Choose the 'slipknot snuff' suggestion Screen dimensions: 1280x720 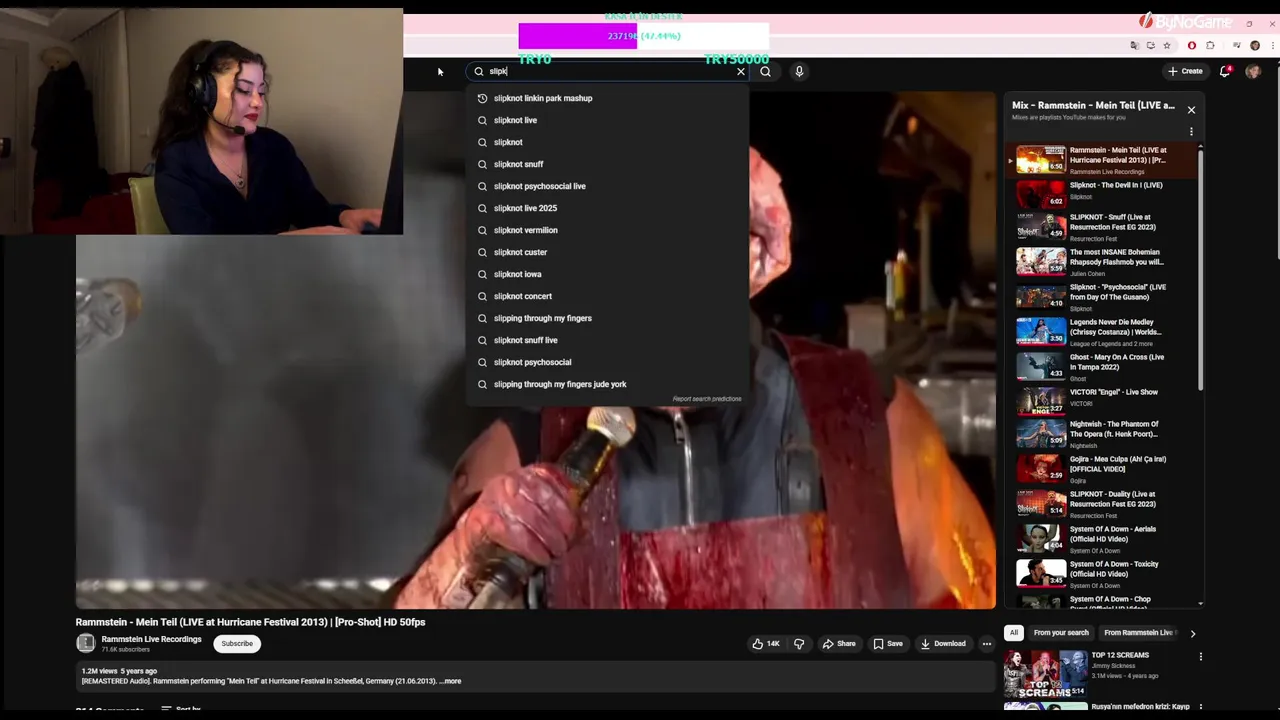[x=607, y=164]
